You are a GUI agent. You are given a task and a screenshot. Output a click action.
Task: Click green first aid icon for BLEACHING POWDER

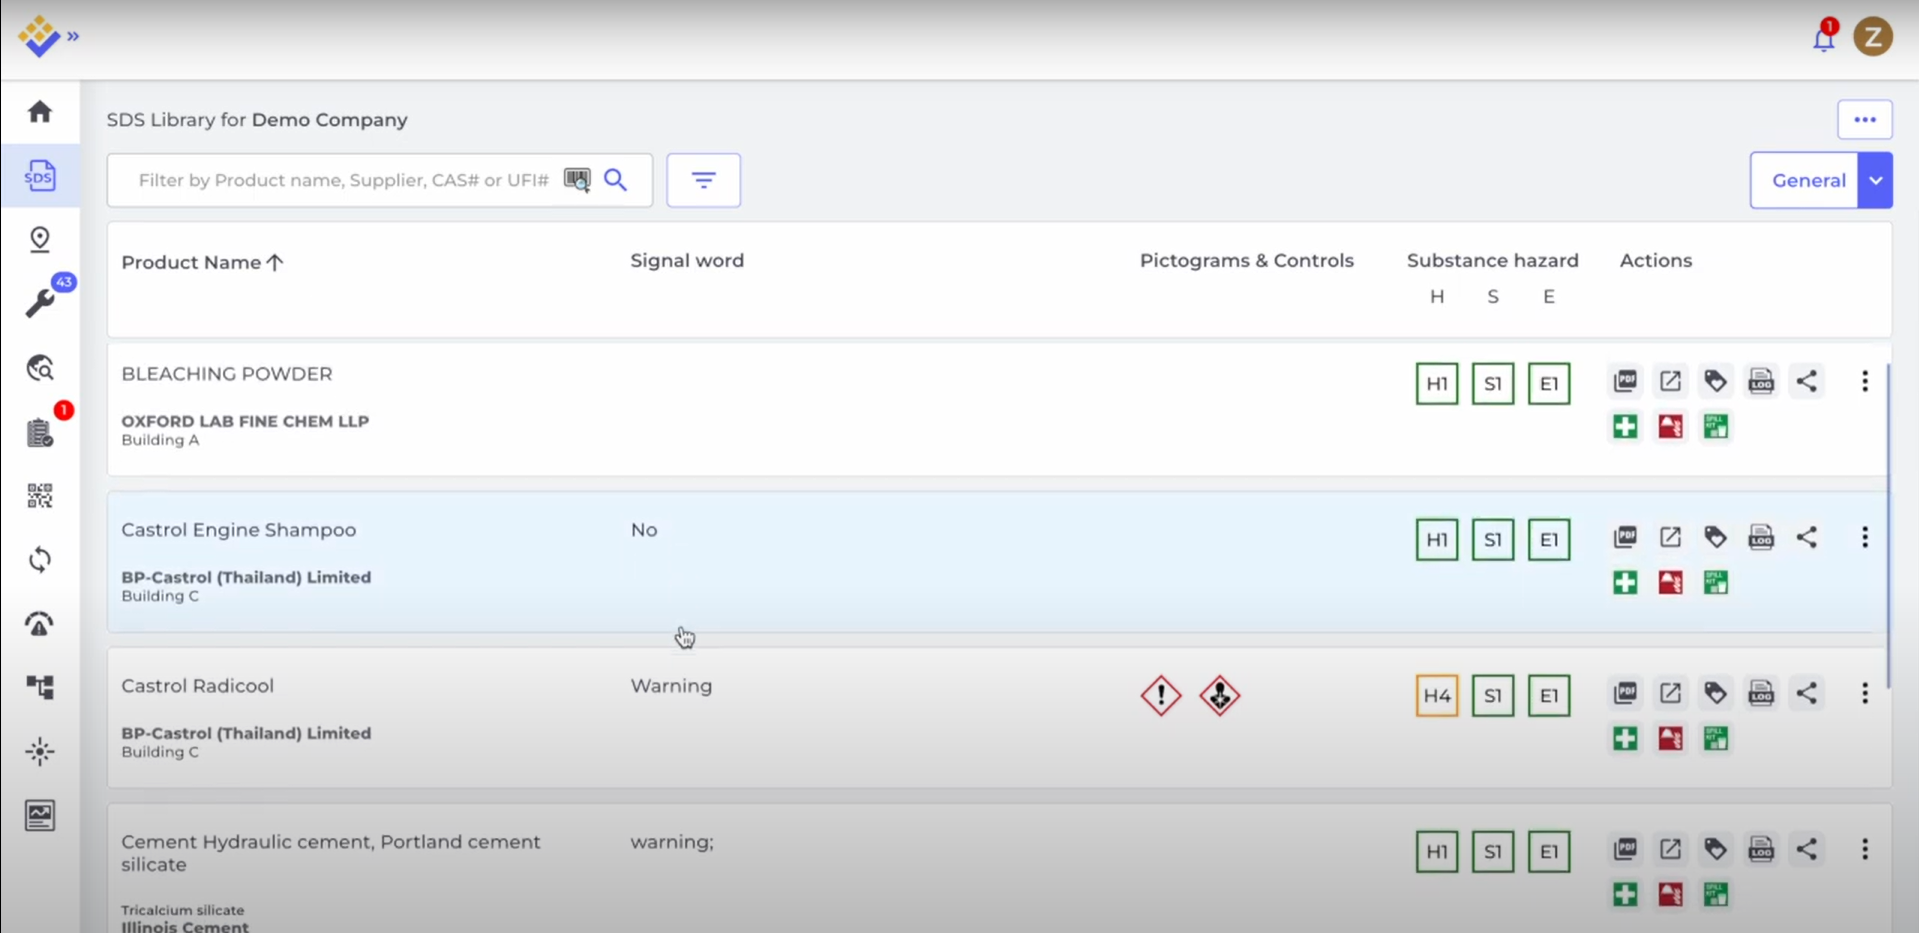(x=1625, y=427)
